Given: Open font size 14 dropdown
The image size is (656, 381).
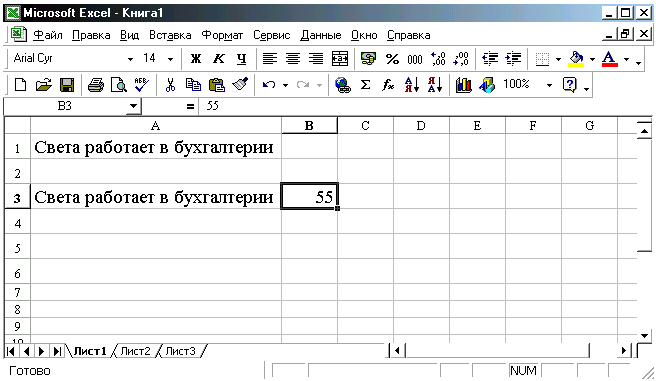Looking at the screenshot, I should point(170,59).
